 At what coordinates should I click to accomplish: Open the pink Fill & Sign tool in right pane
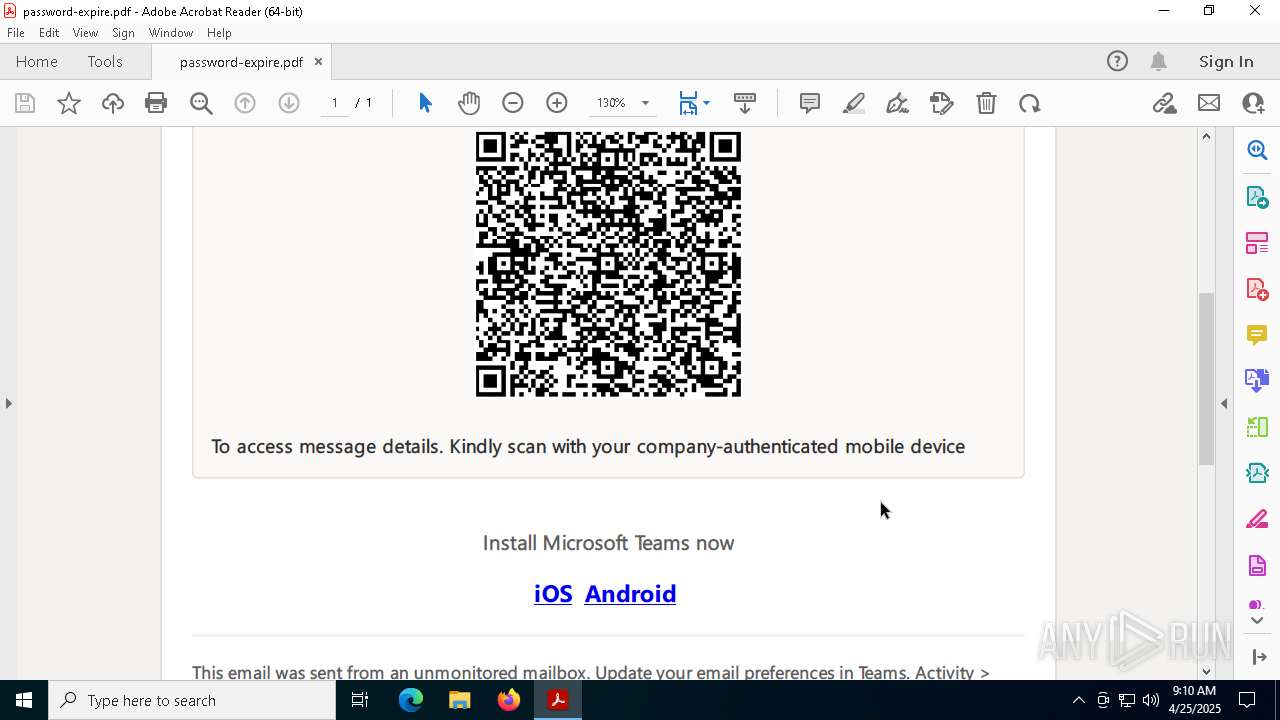point(1257,520)
